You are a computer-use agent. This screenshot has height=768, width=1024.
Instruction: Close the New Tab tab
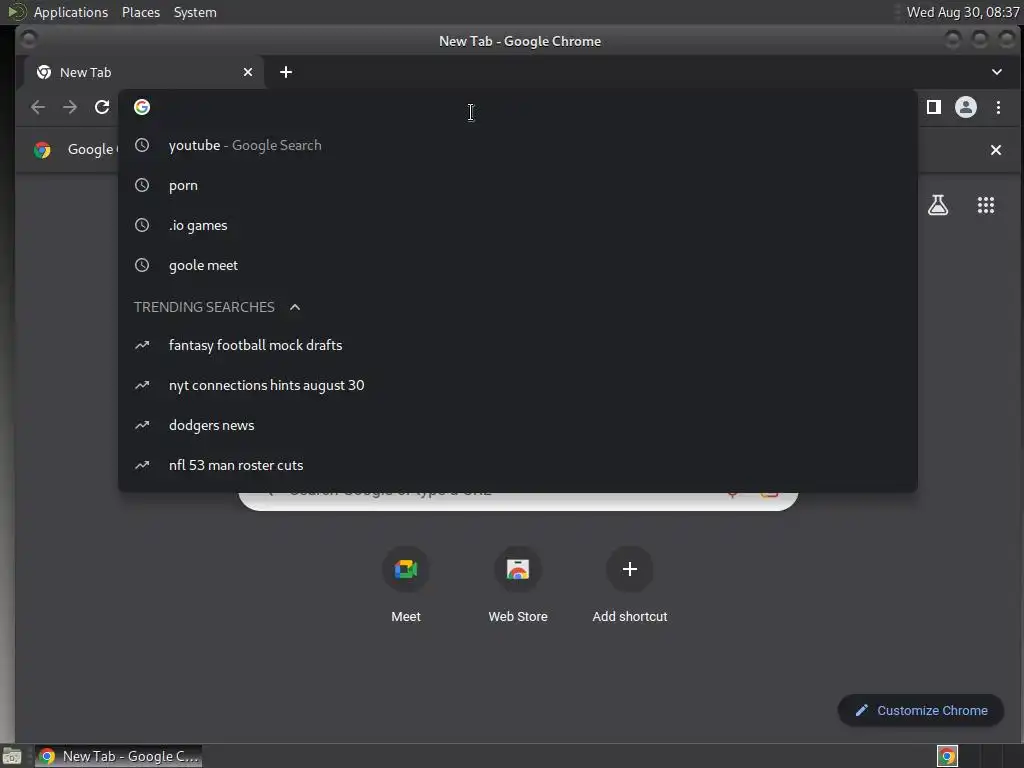pos(248,72)
